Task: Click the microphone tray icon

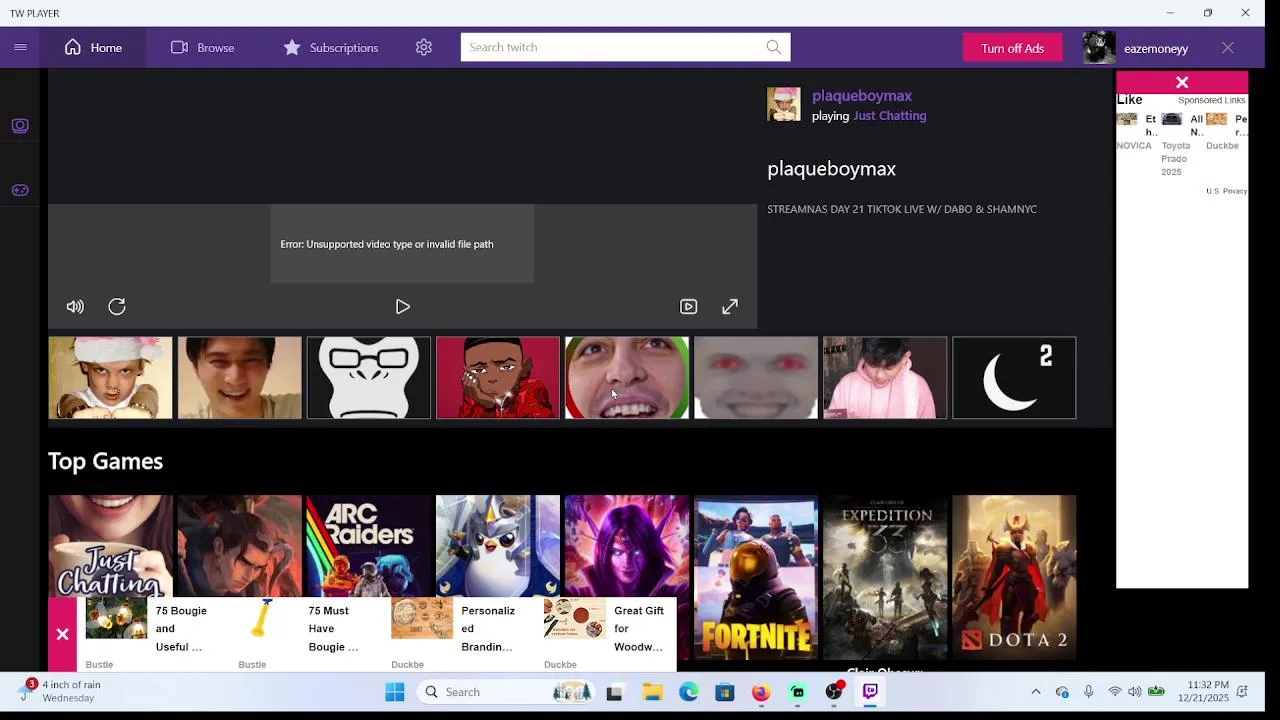Action: 1088,692
